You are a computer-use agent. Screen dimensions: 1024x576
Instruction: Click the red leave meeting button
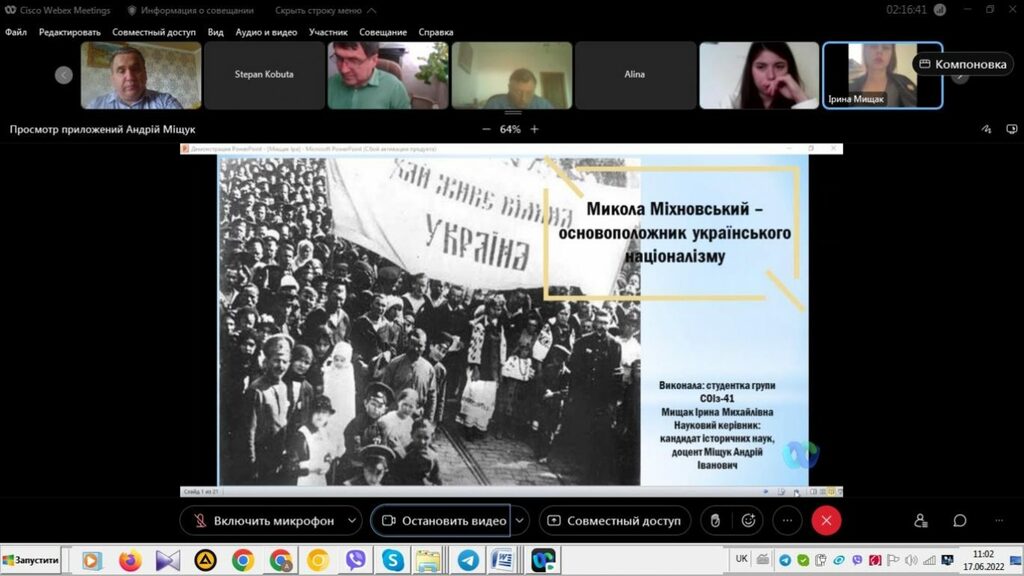tap(826, 521)
